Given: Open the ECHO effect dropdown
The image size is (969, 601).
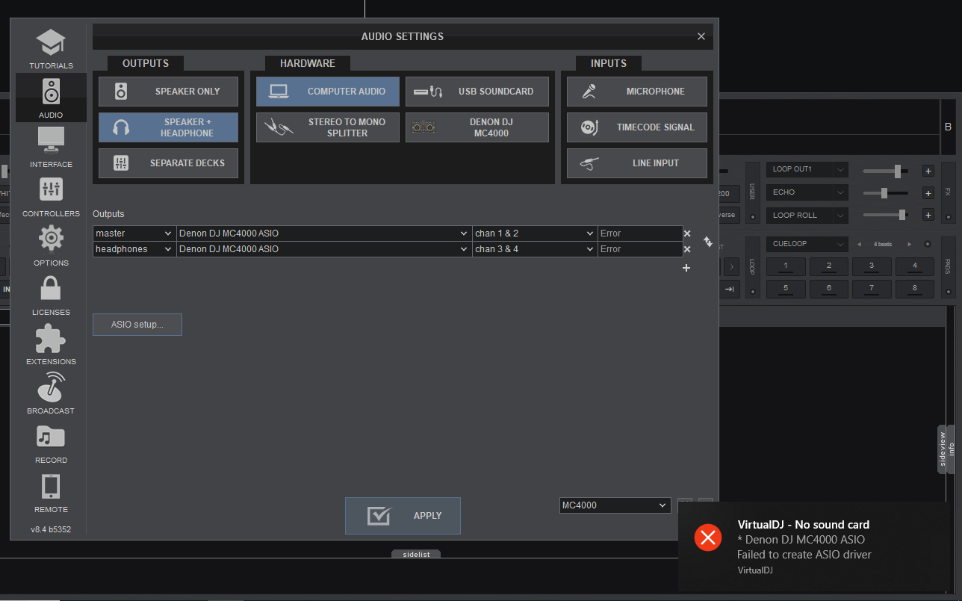Looking at the screenshot, I should pyautogui.click(x=806, y=192).
